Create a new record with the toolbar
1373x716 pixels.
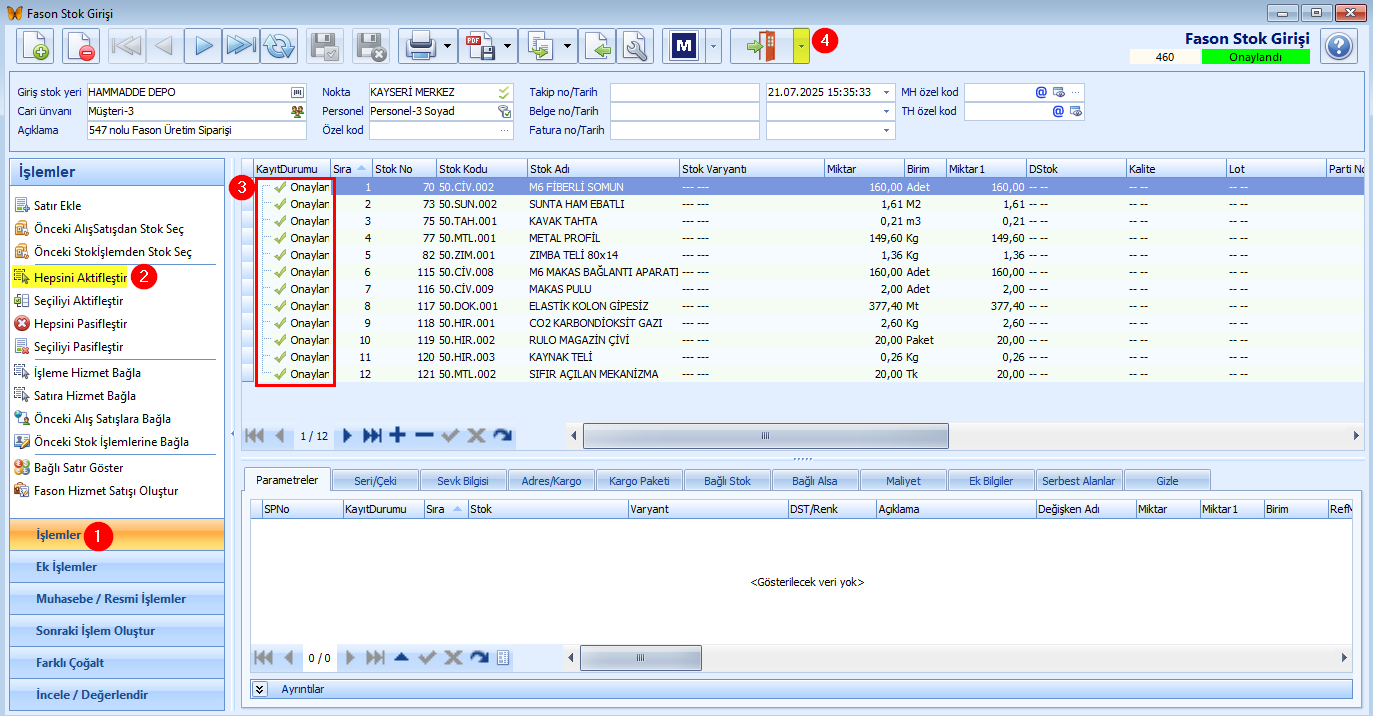pos(34,46)
